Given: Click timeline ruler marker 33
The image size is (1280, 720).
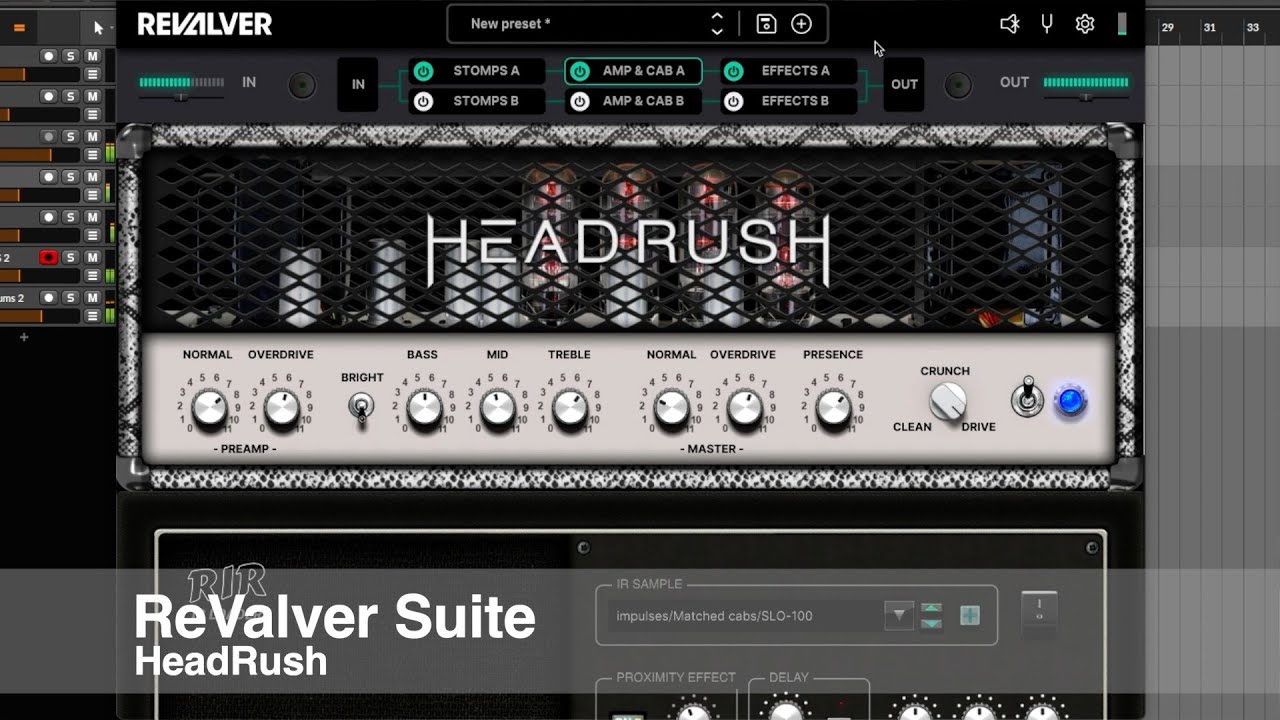Looking at the screenshot, I should (1253, 28).
